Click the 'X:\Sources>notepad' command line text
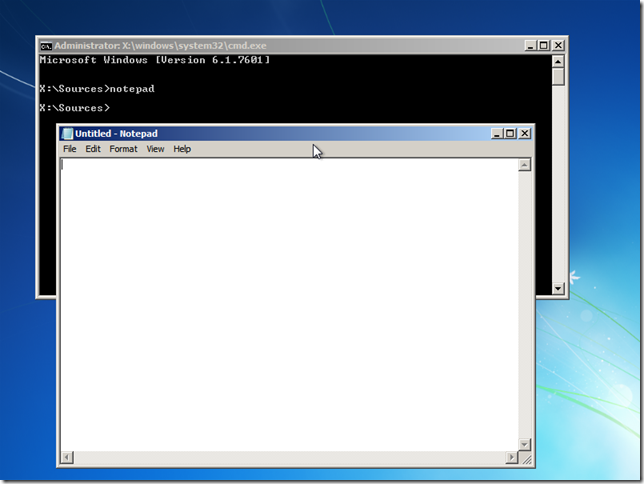Viewport: 644px width, 484px height. point(97,89)
